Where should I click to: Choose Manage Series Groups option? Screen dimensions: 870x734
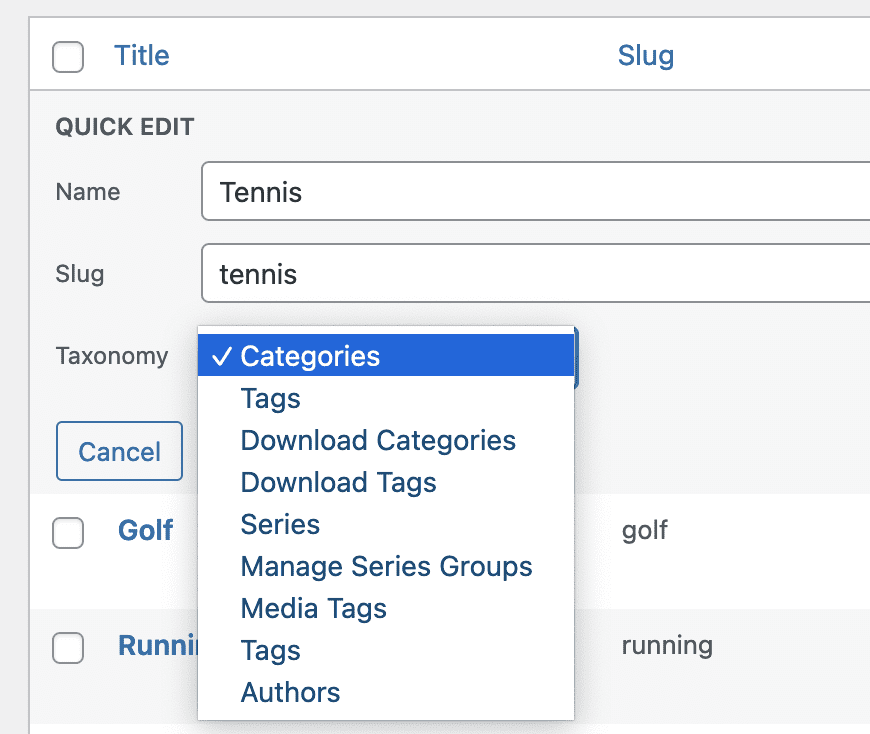[386, 566]
